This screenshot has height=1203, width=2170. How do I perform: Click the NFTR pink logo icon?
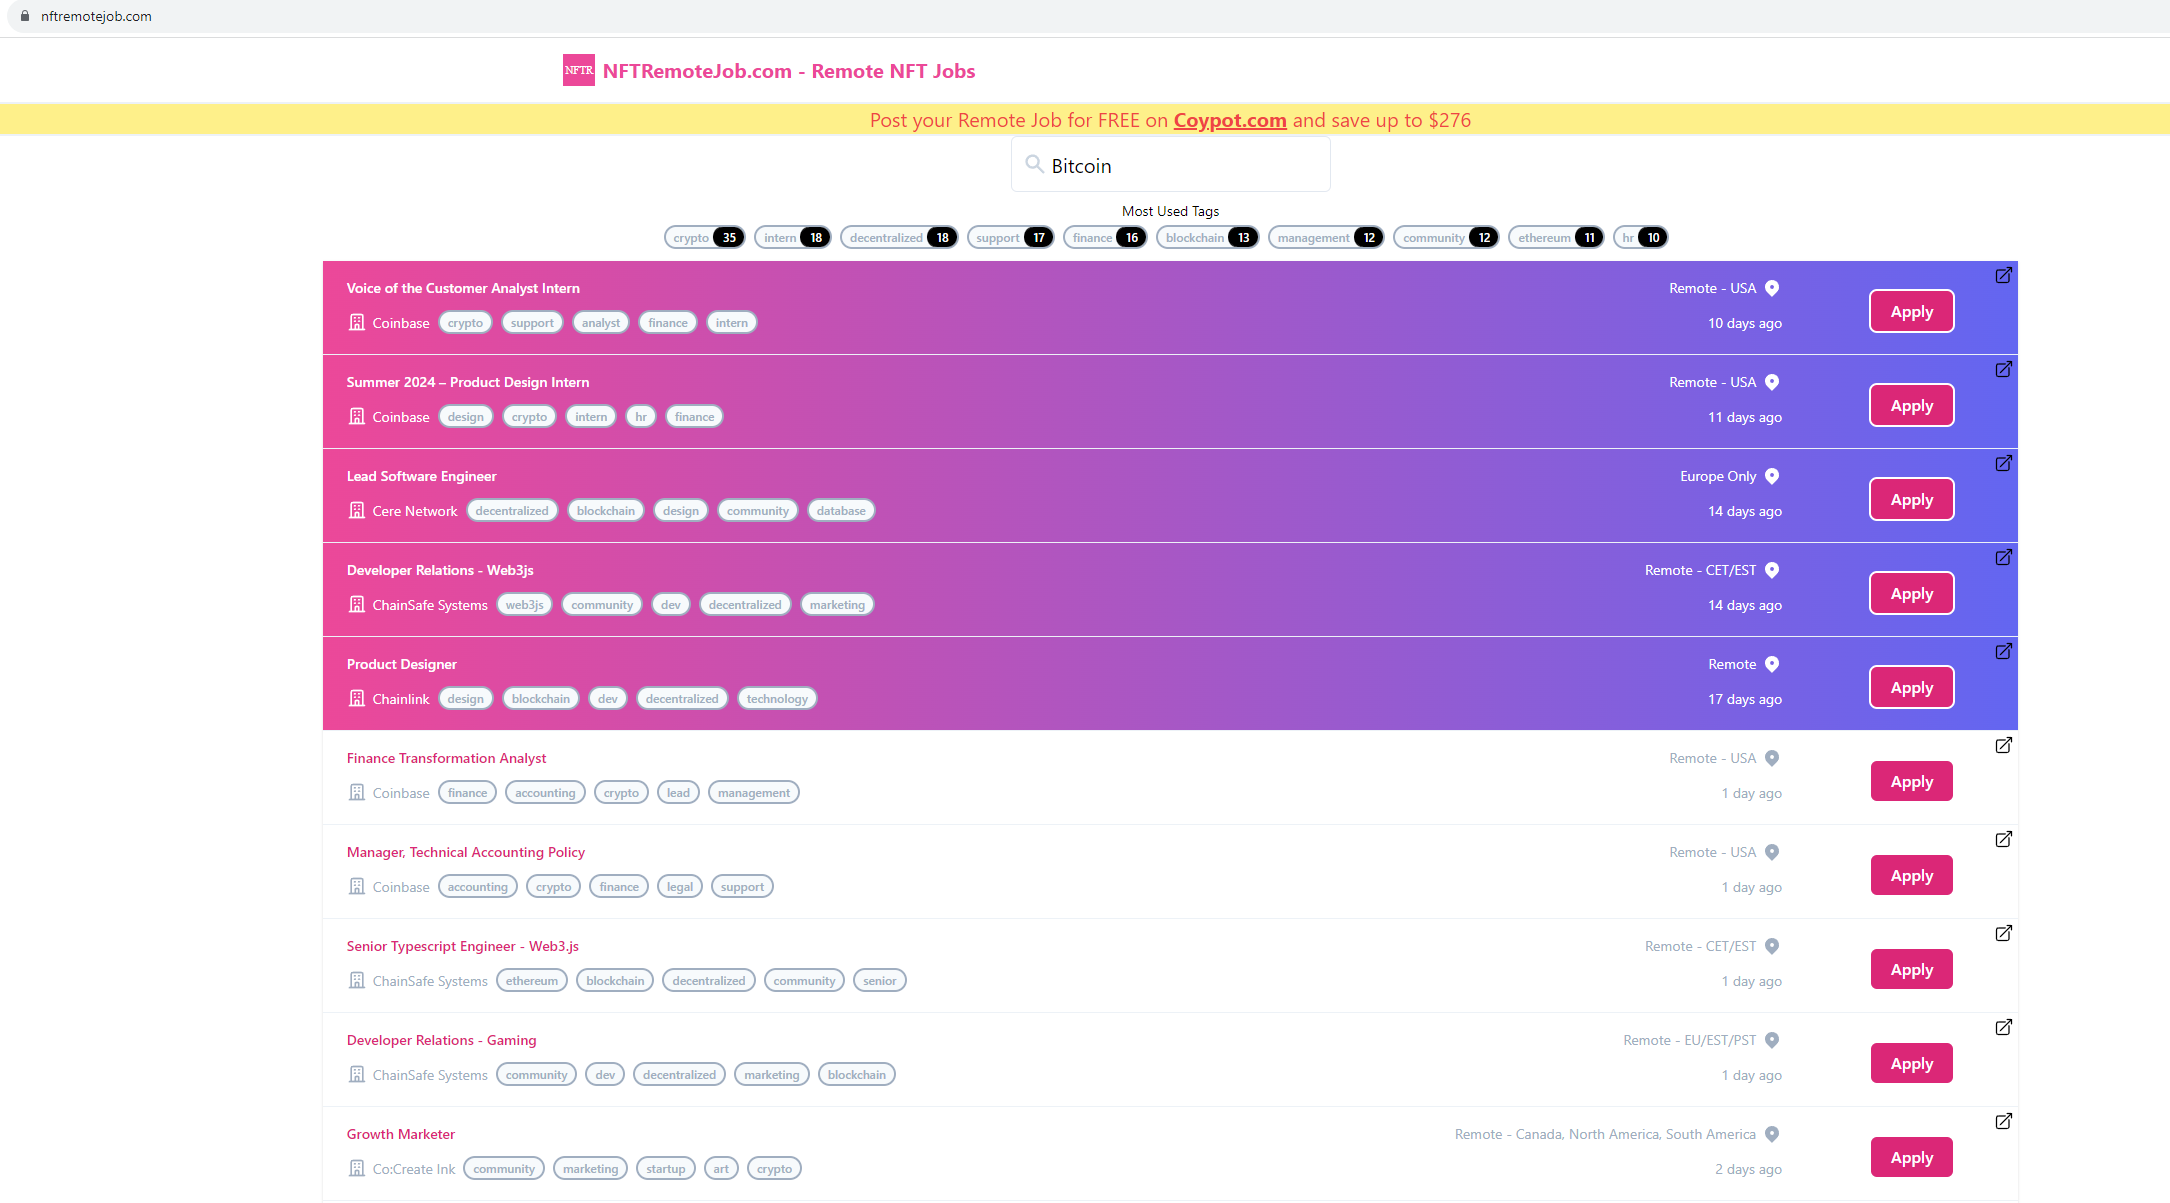pyautogui.click(x=578, y=70)
